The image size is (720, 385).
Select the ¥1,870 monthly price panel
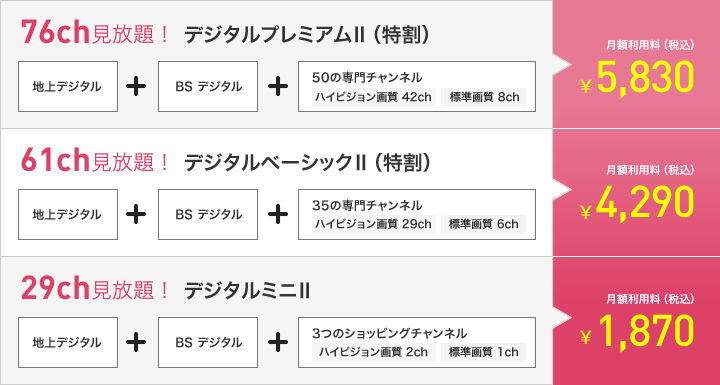636,321
